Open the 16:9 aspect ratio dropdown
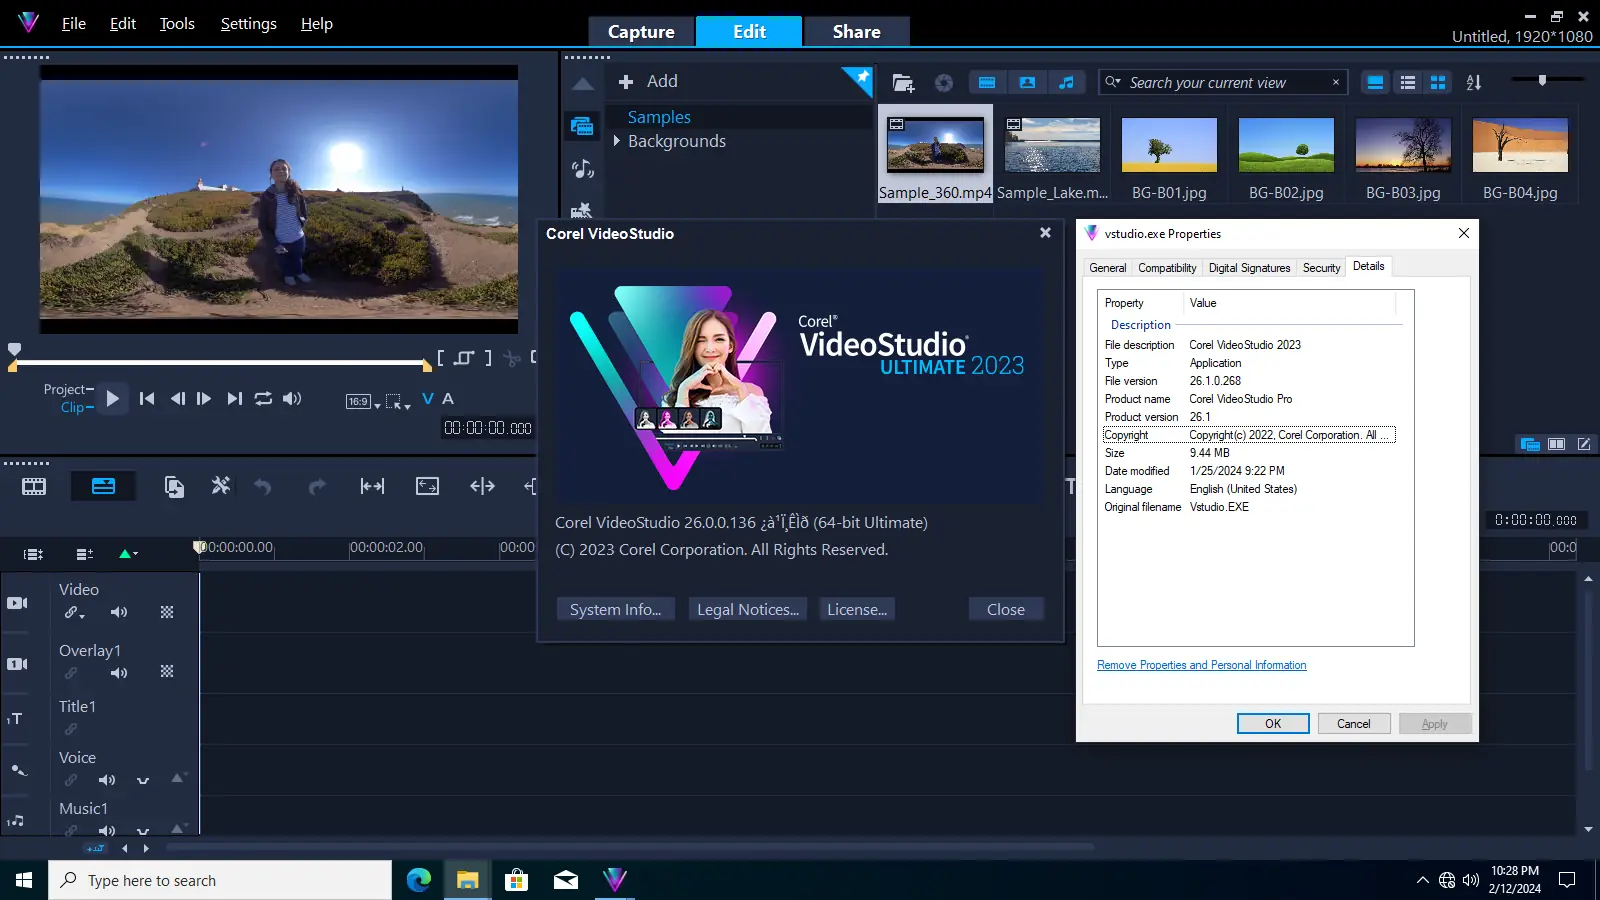This screenshot has width=1600, height=900. (363, 402)
